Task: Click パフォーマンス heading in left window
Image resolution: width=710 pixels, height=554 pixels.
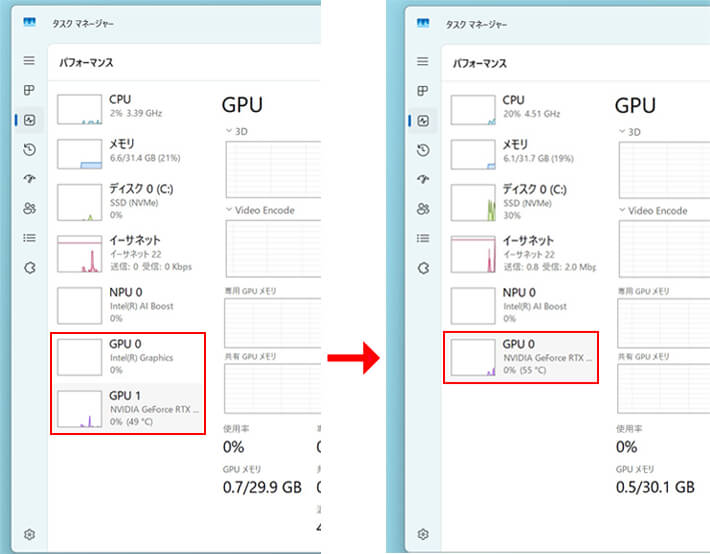Action: tap(86, 63)
